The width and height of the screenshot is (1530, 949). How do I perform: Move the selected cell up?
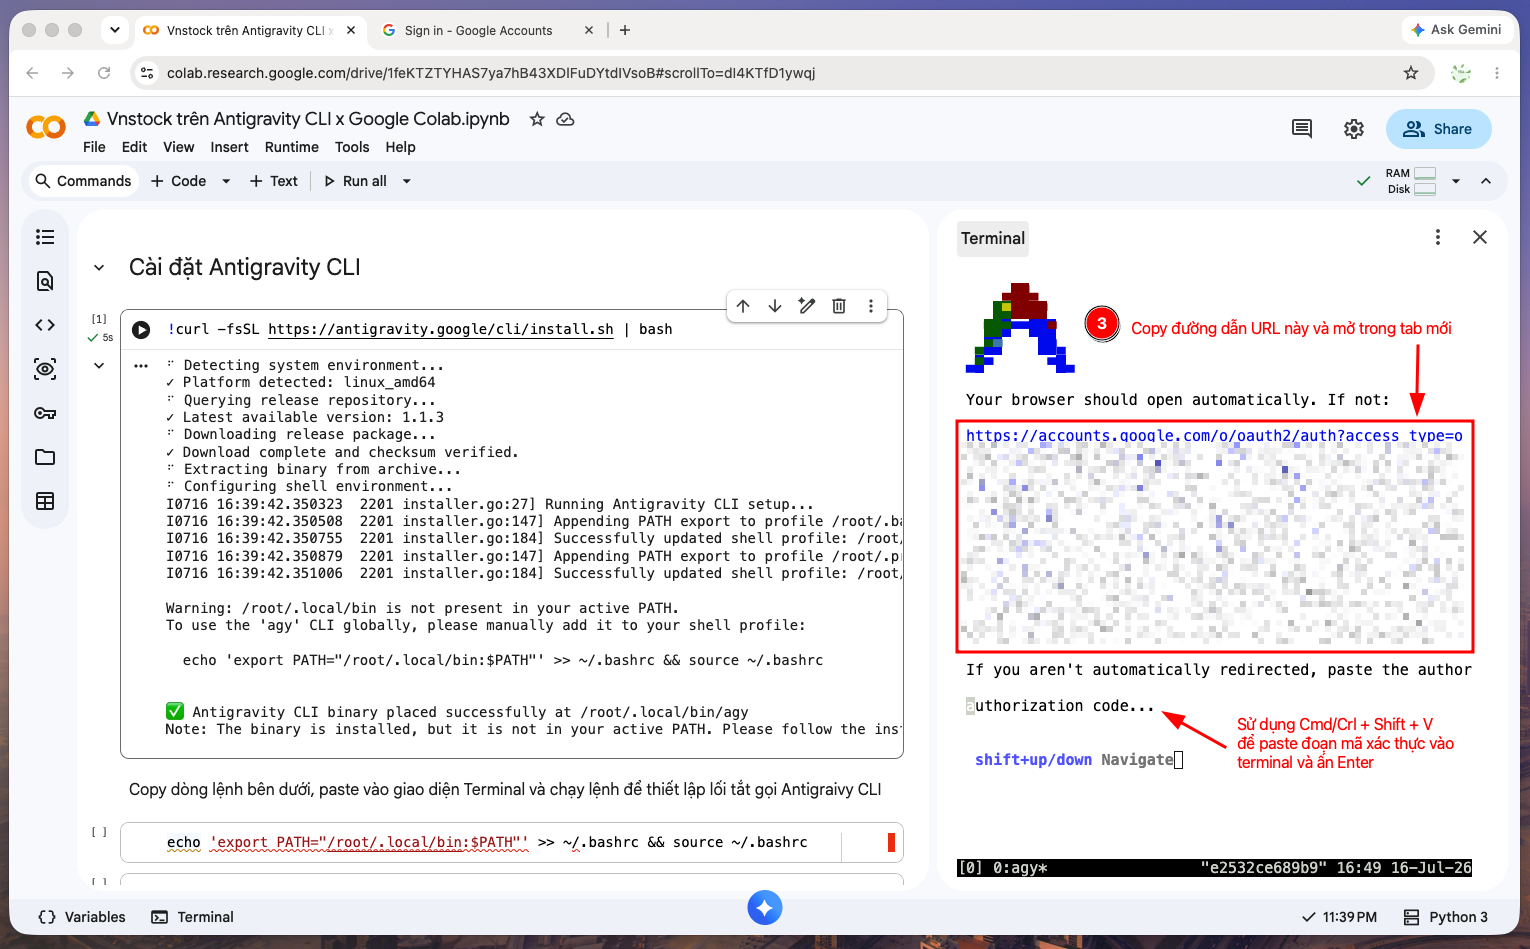click(743, 306)
